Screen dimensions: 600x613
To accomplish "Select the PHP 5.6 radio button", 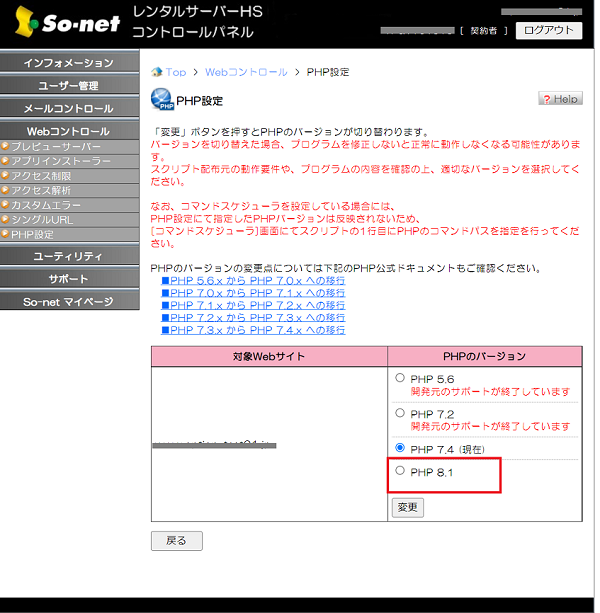I will click(400, 379).
